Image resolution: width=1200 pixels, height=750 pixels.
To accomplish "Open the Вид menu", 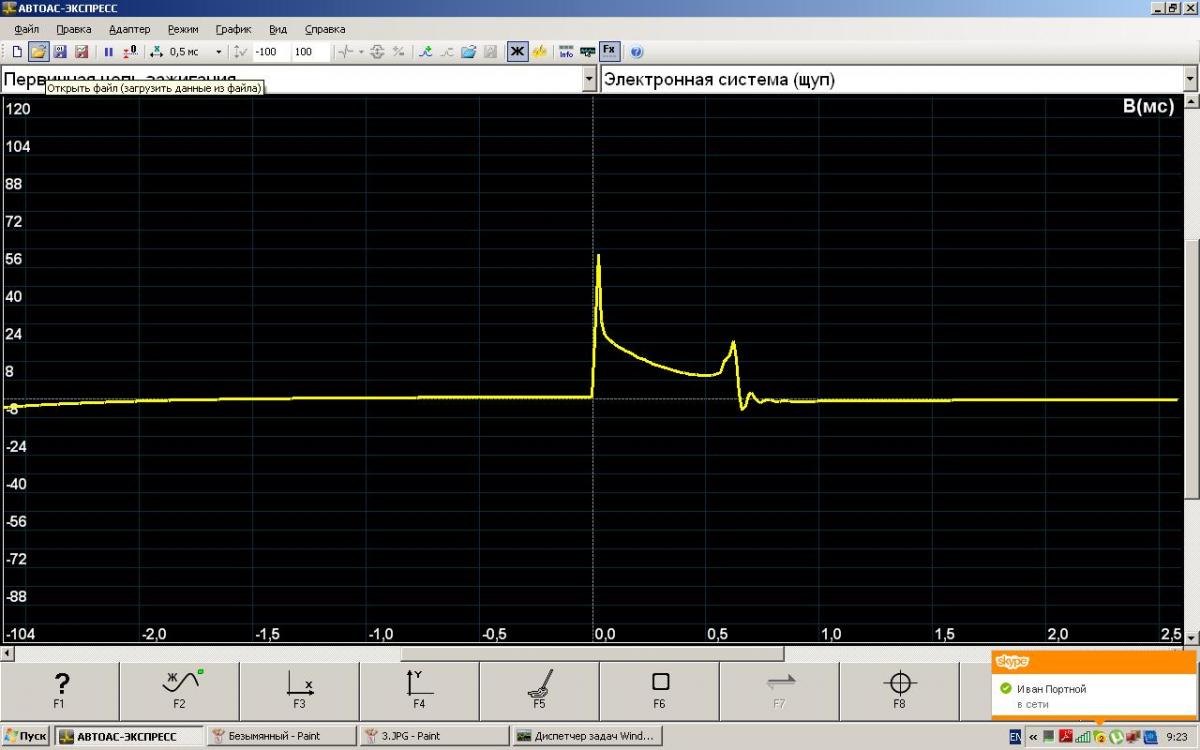I will tap(279, 29).
